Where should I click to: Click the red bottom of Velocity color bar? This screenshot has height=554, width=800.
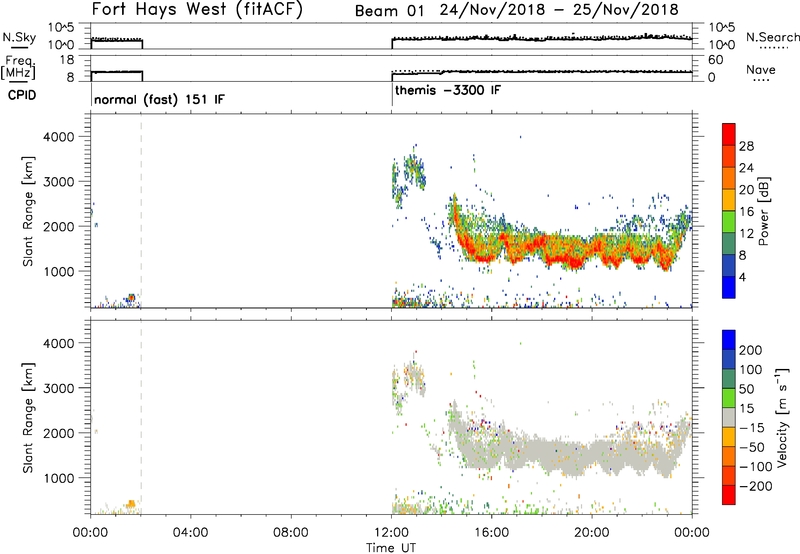click(x=729, y=495)
